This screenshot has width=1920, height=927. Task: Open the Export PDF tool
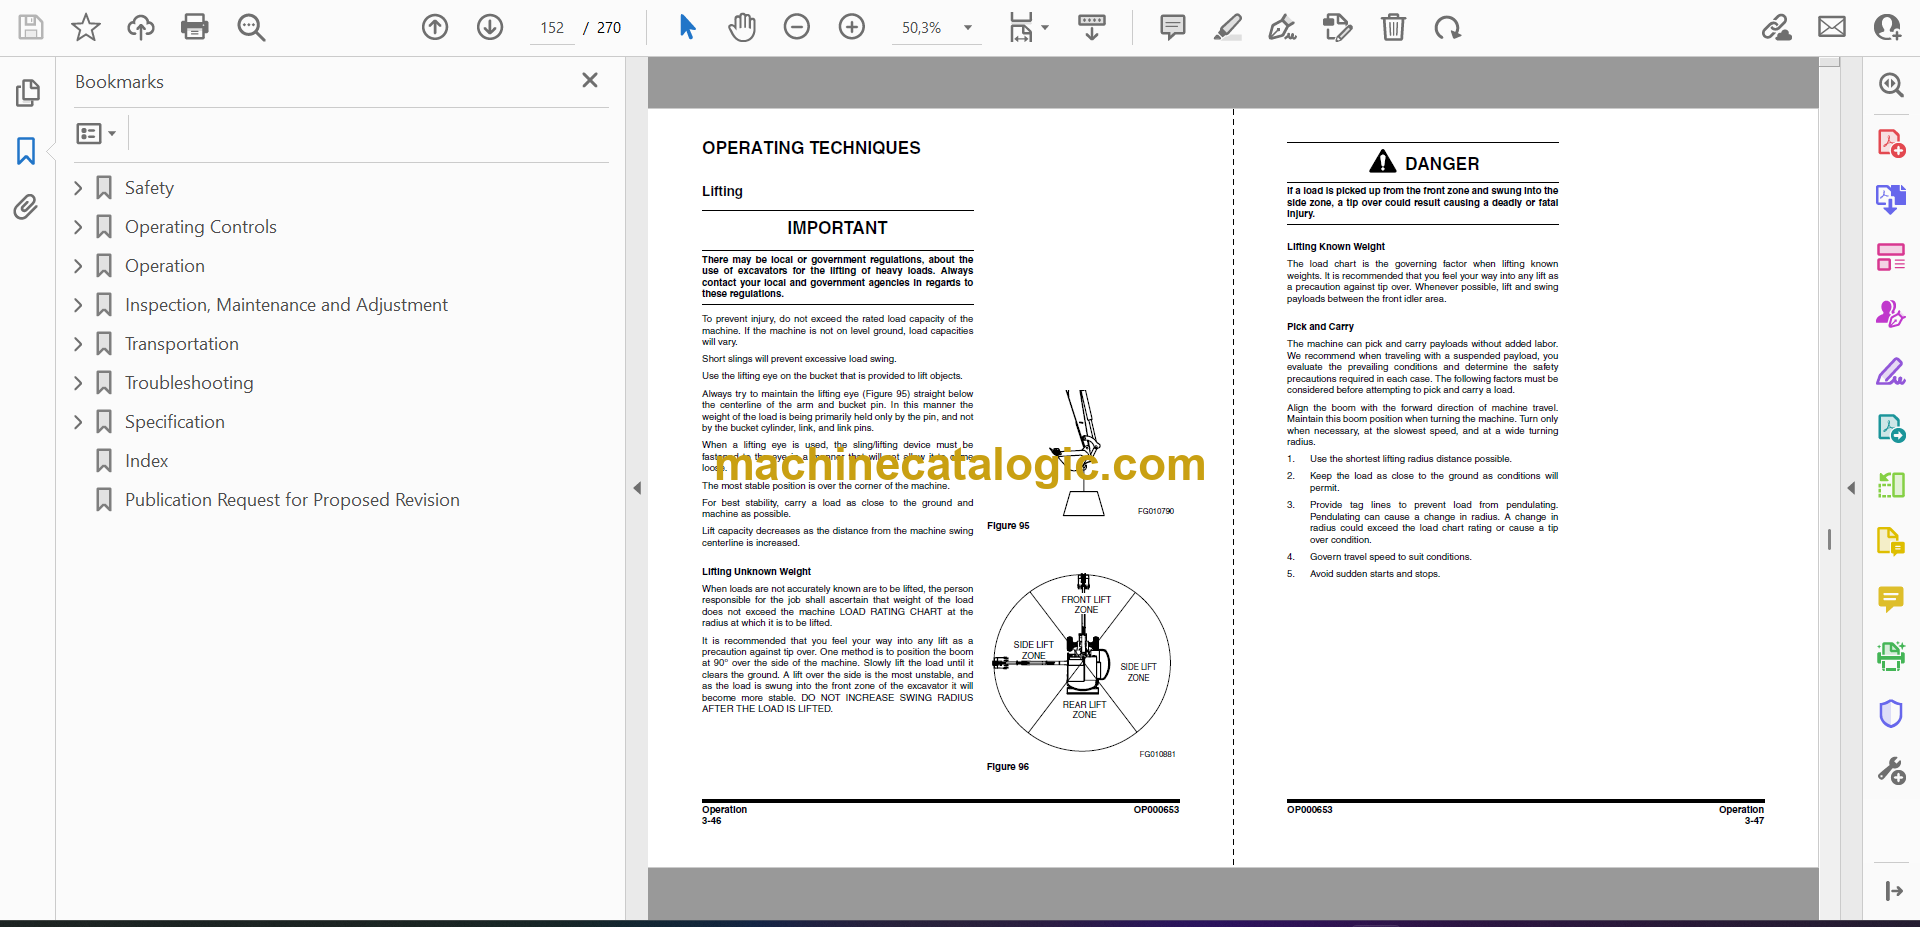coord(1891,199)
